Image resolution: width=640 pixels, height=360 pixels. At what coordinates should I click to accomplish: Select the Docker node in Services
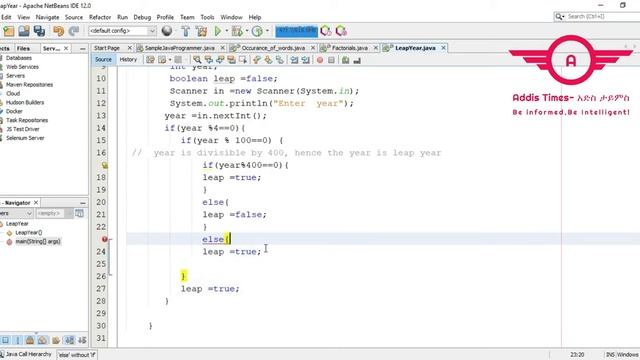tap(14, 111)
